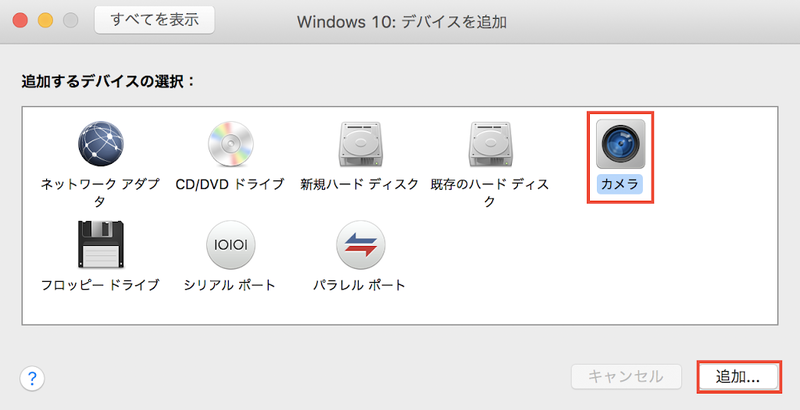Click the フロッピー ドライブ text label
Screen dimensions: 800x410
click(100, 286)
